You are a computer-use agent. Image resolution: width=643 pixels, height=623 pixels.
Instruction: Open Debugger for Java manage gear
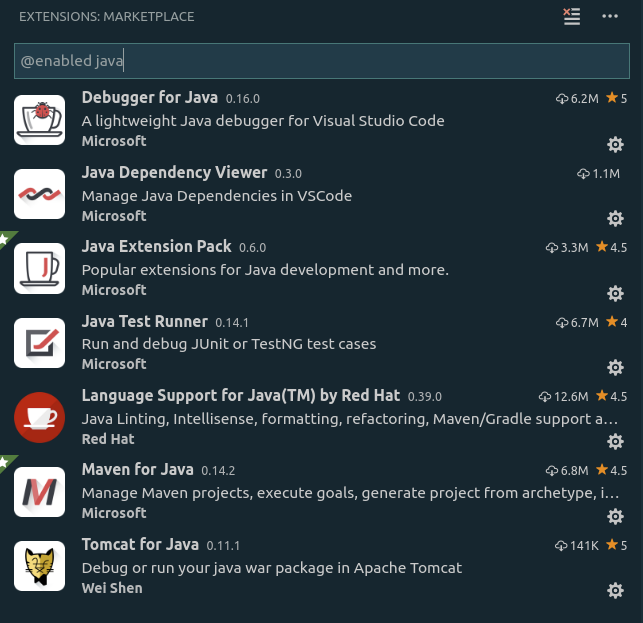[x=616, y=145]
